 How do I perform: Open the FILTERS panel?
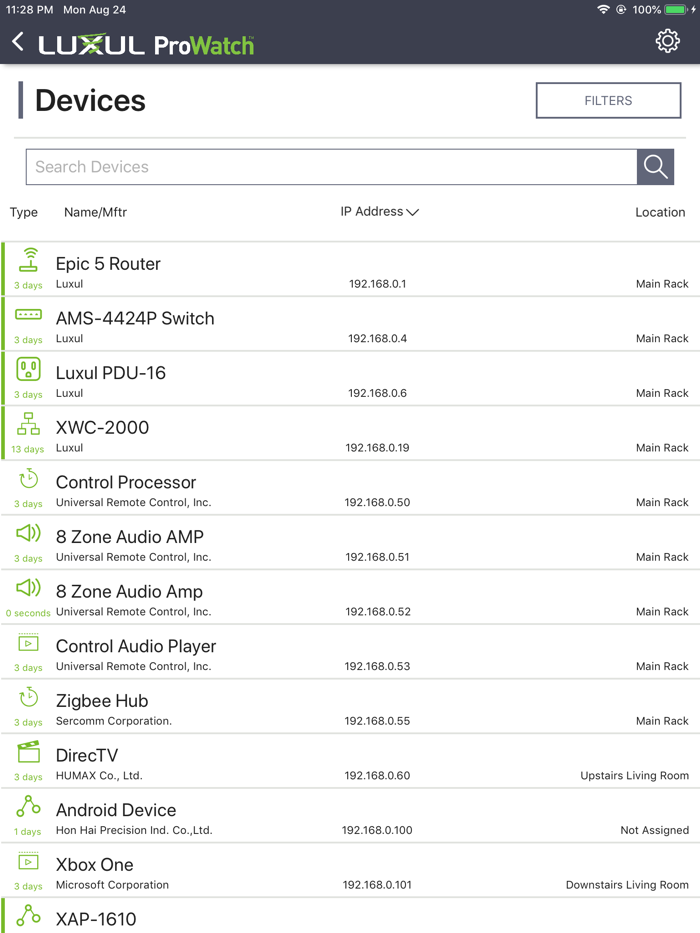click(608, 101)
